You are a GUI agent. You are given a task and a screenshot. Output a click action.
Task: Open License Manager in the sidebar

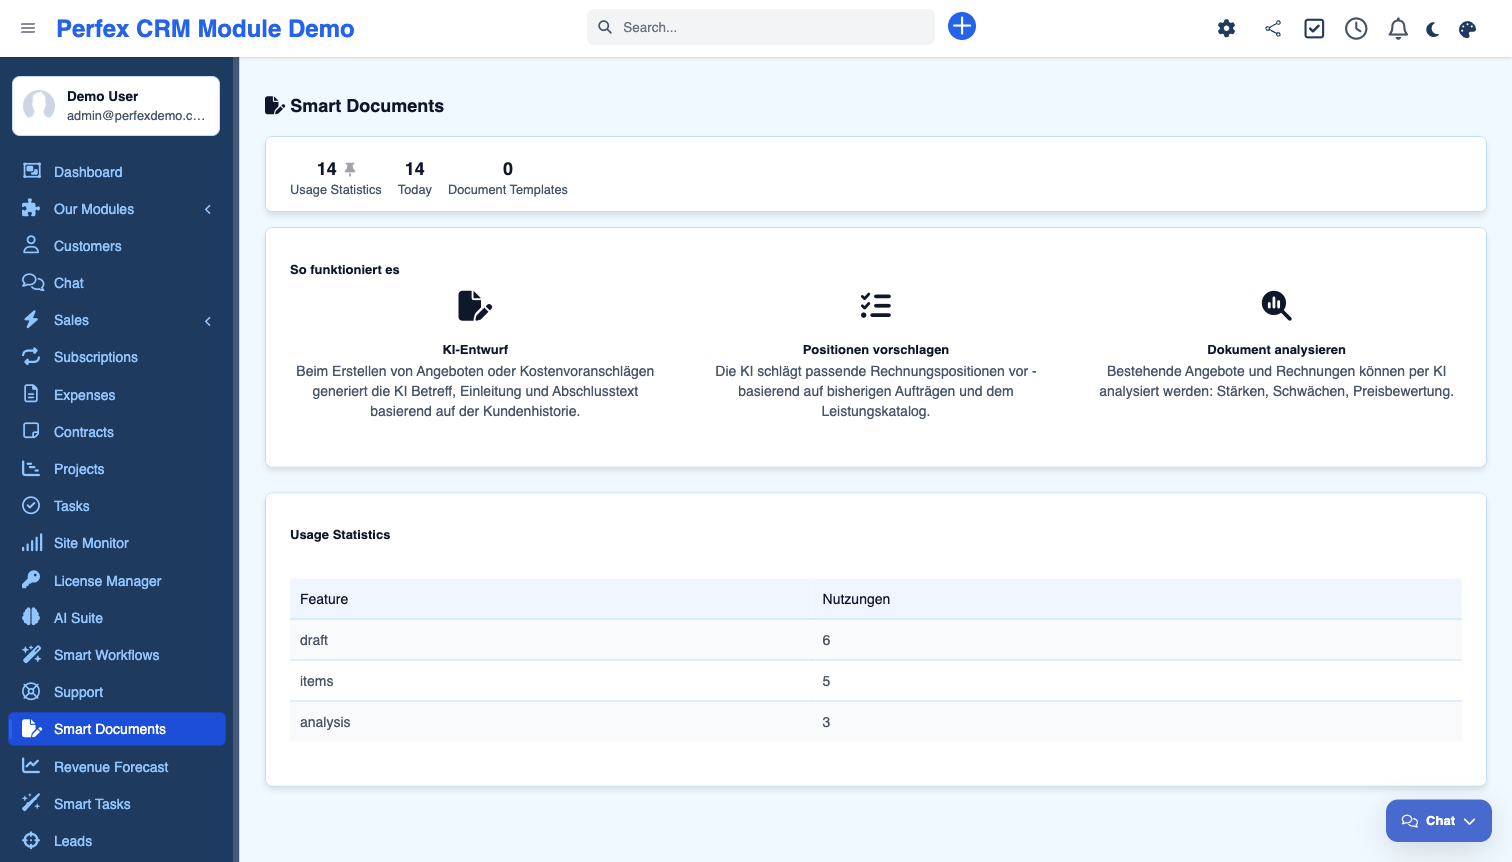coord(107,581)
